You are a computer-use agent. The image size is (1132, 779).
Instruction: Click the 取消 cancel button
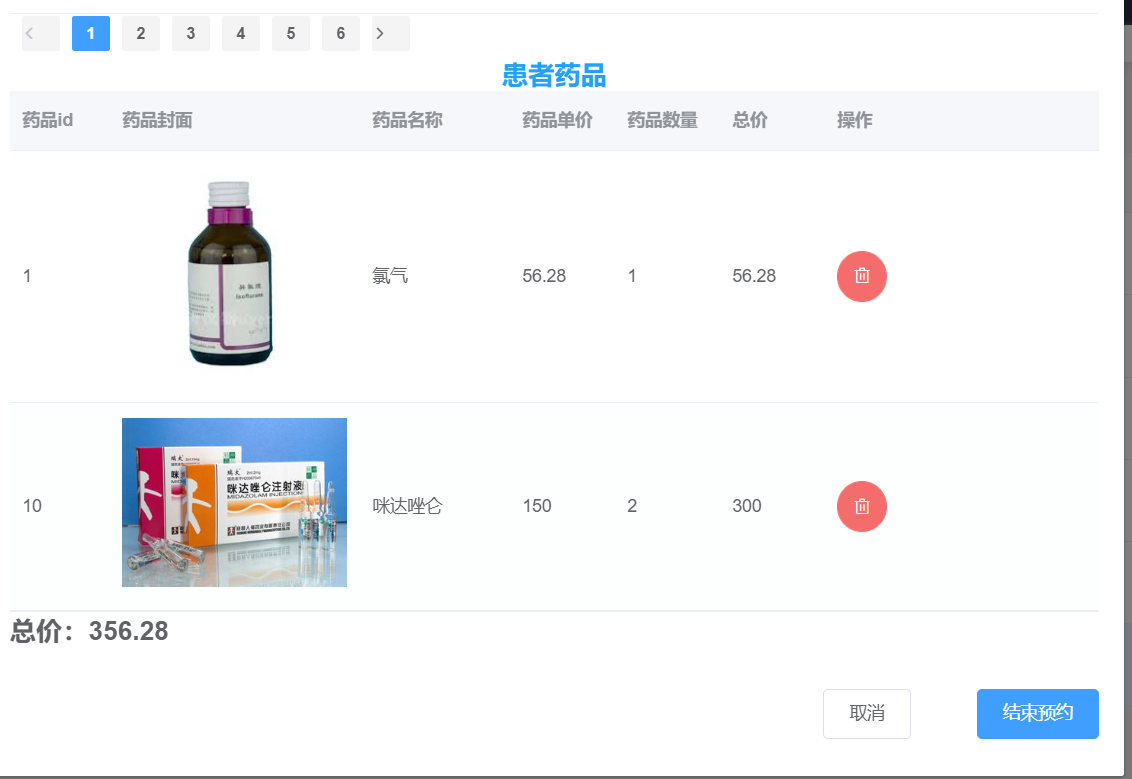tap(866, 713)
